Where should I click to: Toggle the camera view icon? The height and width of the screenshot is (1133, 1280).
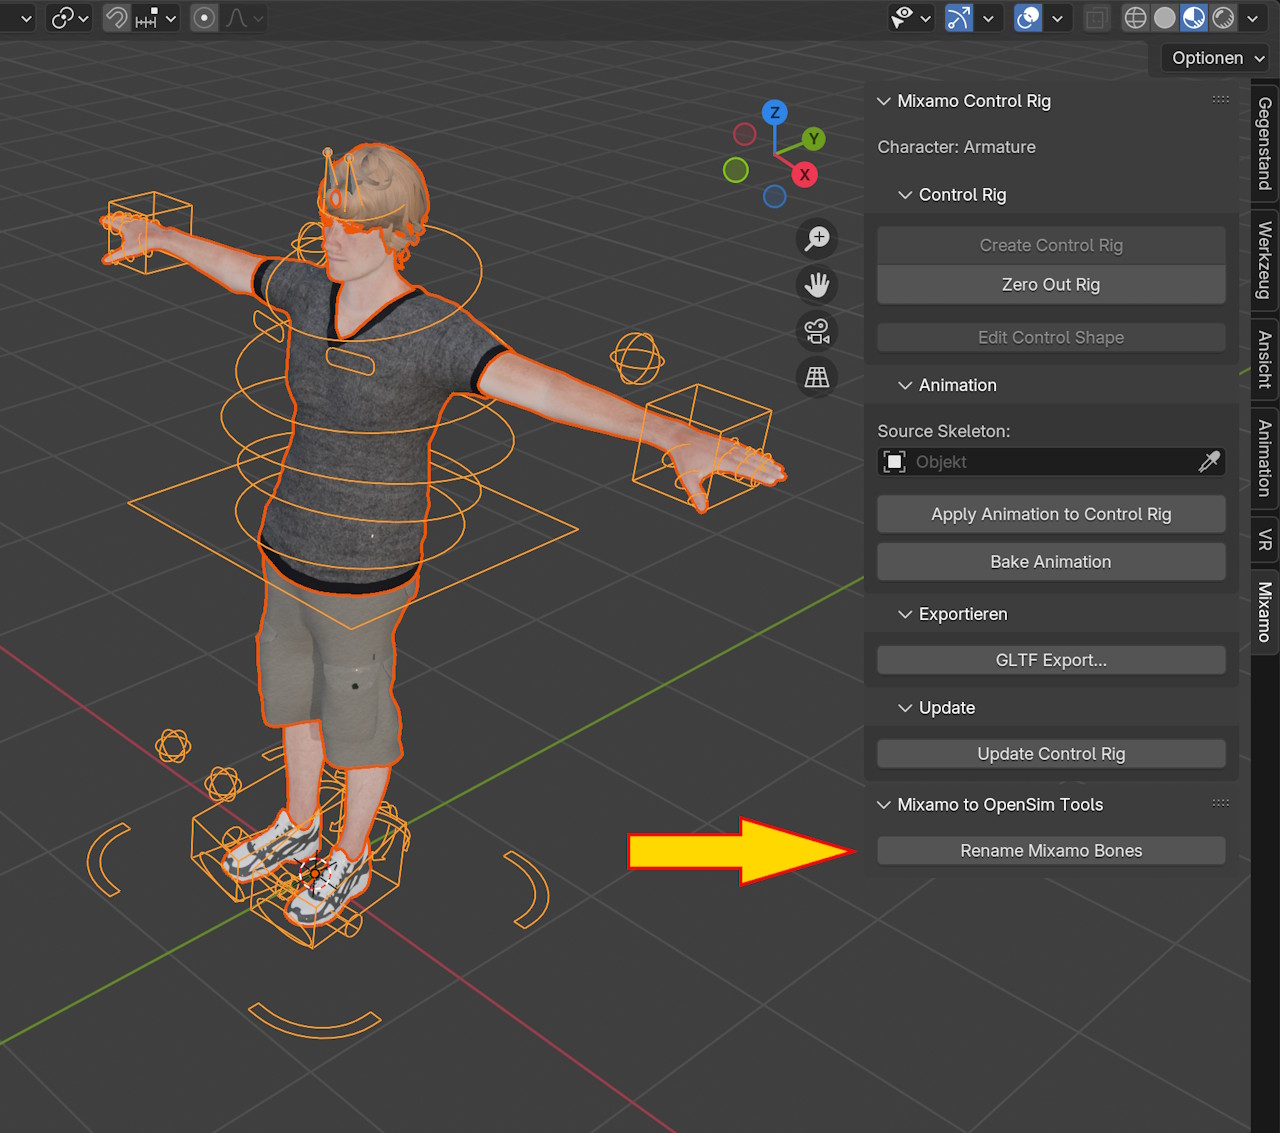click(817, 331)
